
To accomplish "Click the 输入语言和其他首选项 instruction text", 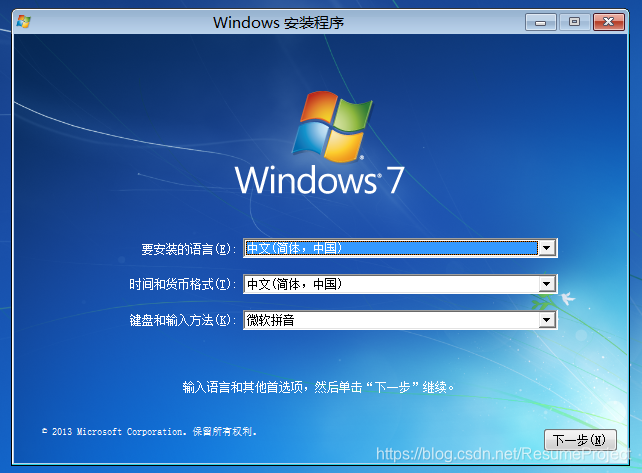I will coord(318,387).
